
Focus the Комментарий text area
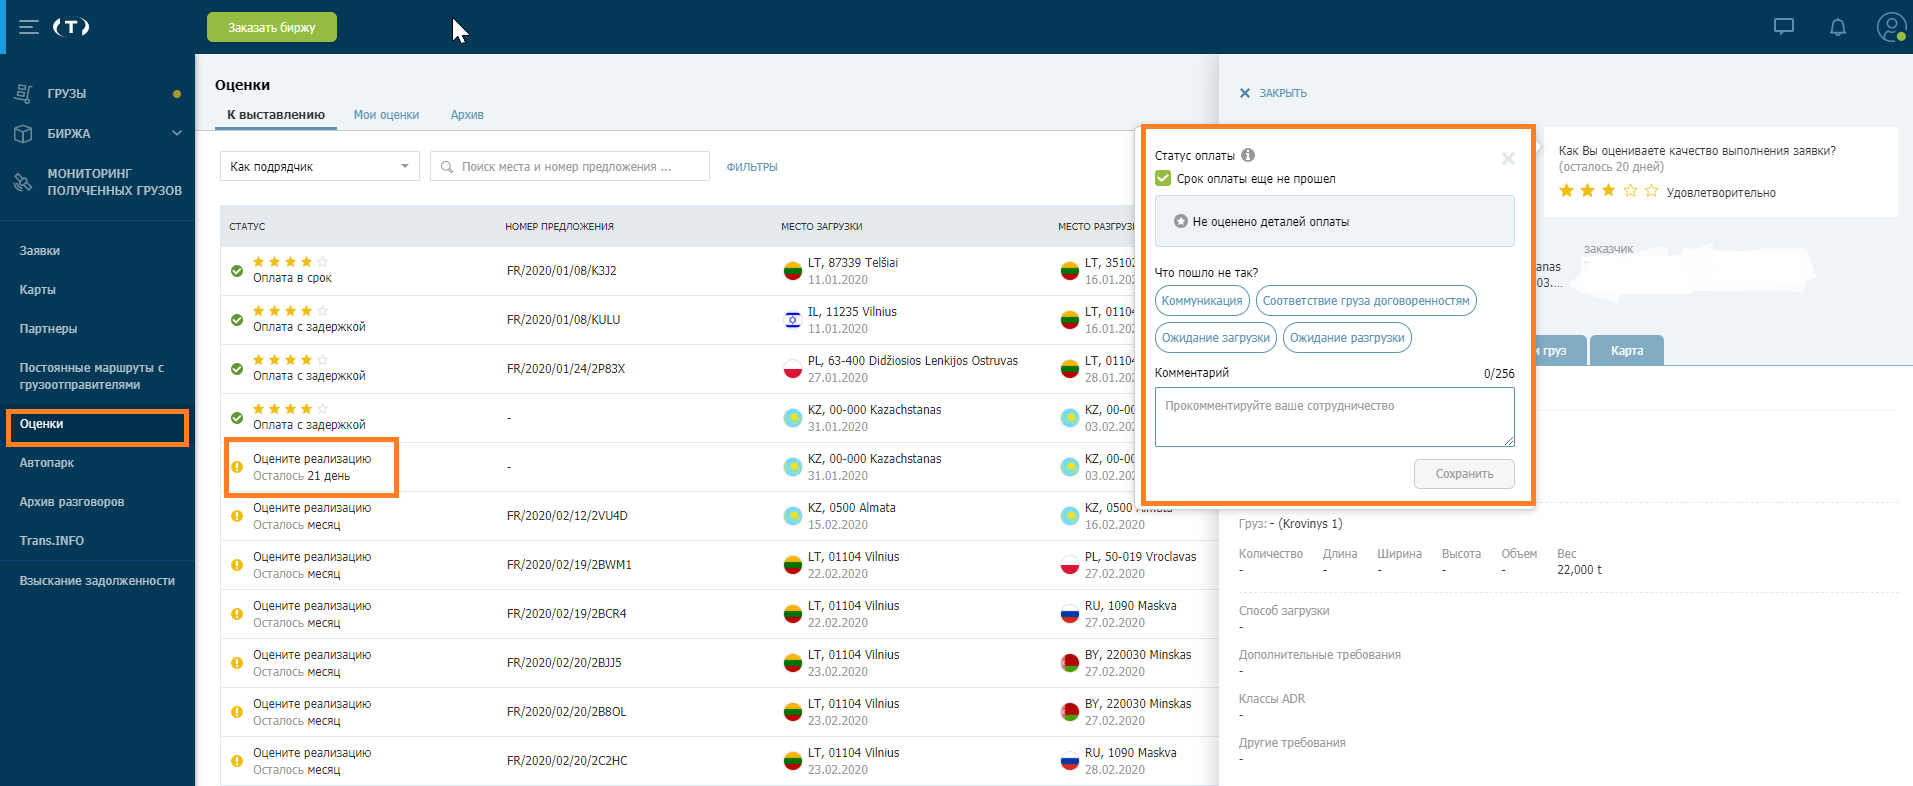[x=1334, y=417]
